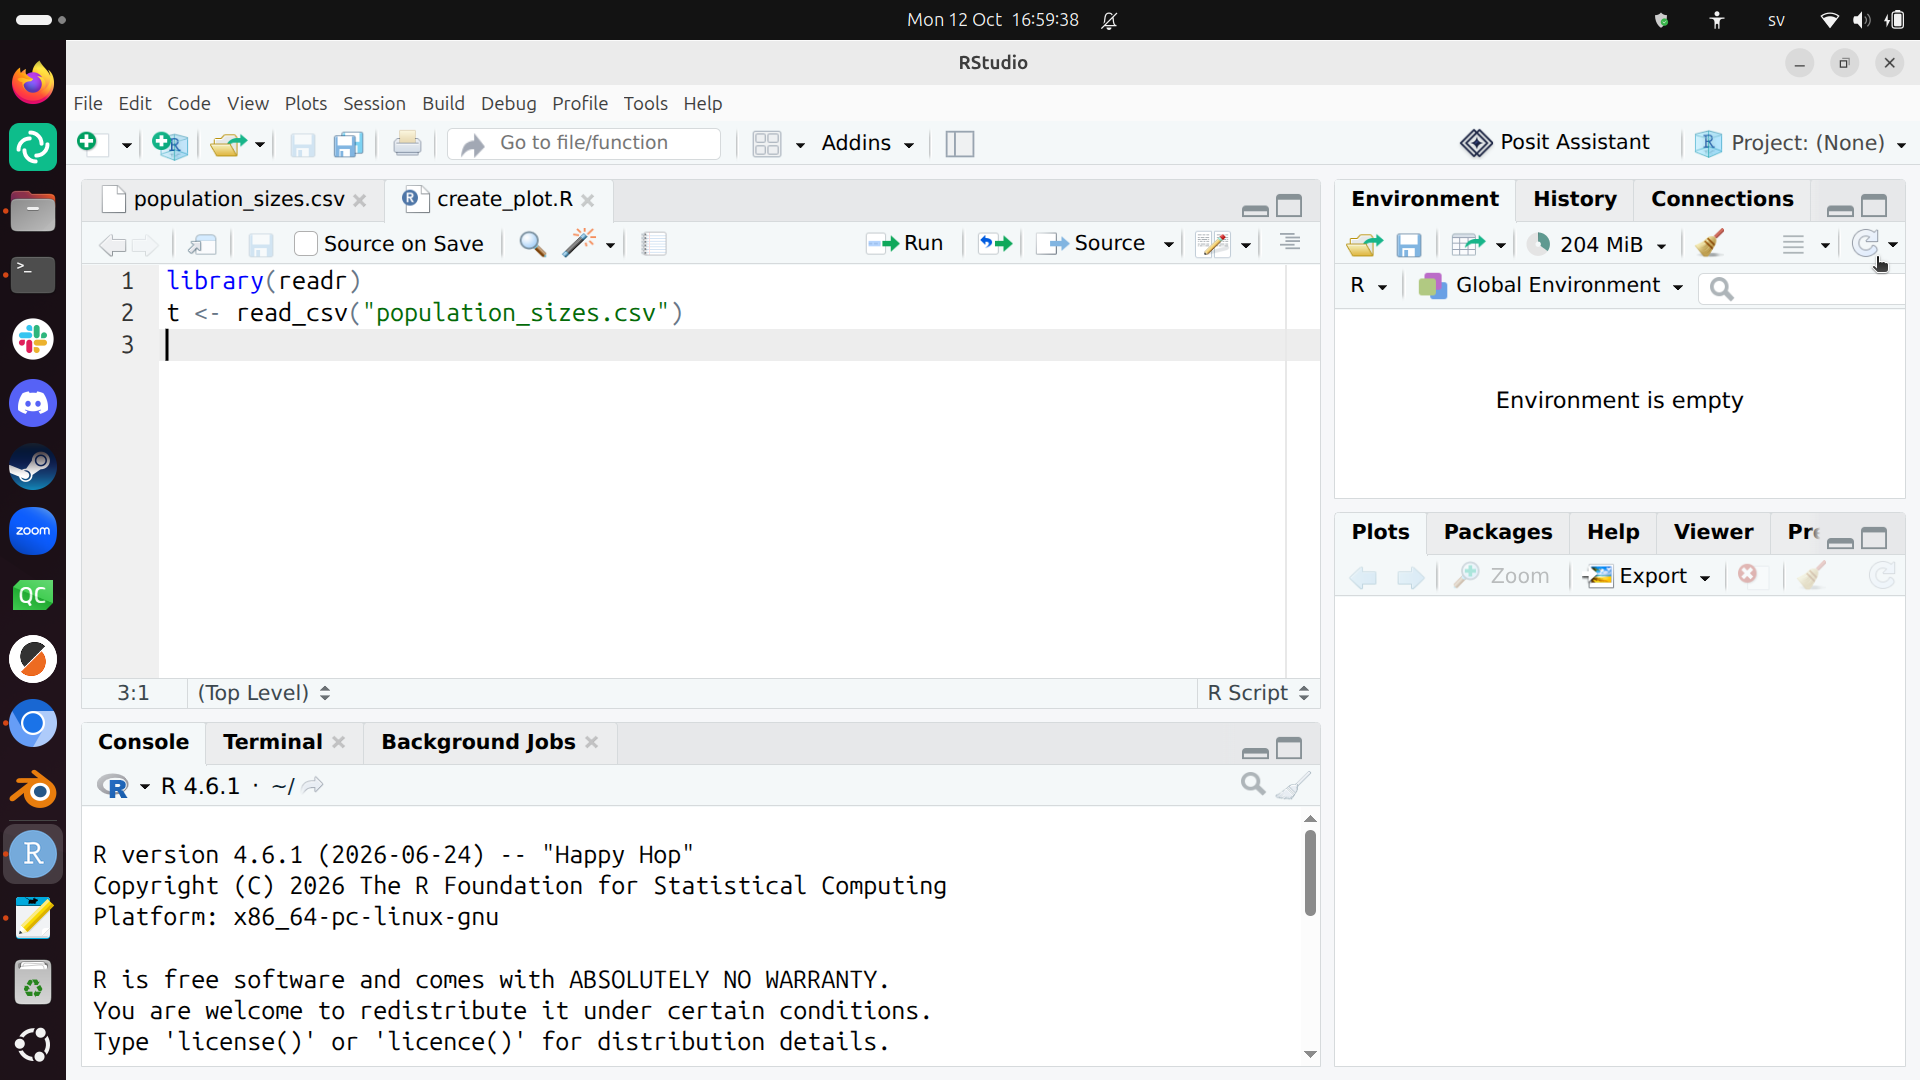1920x1080 pixels.
Task: Click the Open File folder icon
Action: coord(228,144)
